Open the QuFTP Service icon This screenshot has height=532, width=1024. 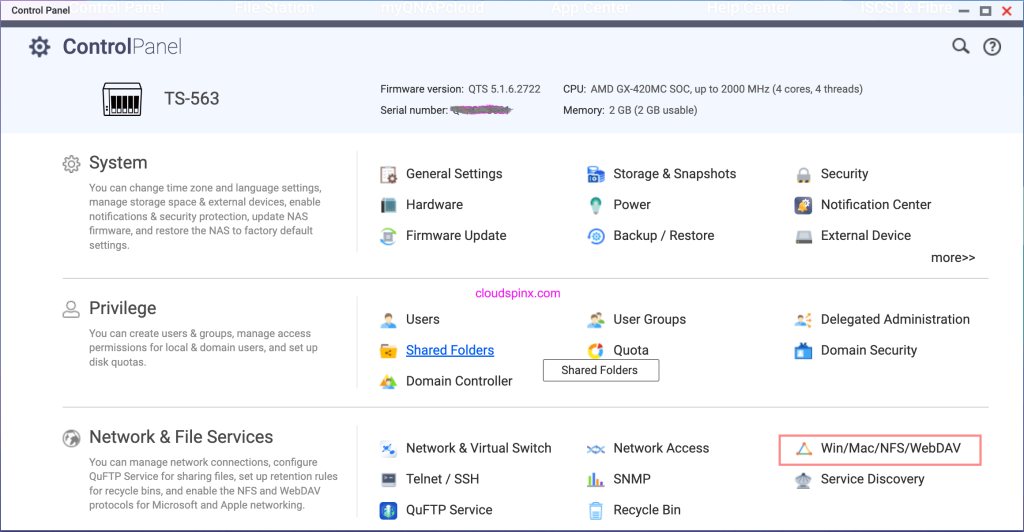point(389,510)
